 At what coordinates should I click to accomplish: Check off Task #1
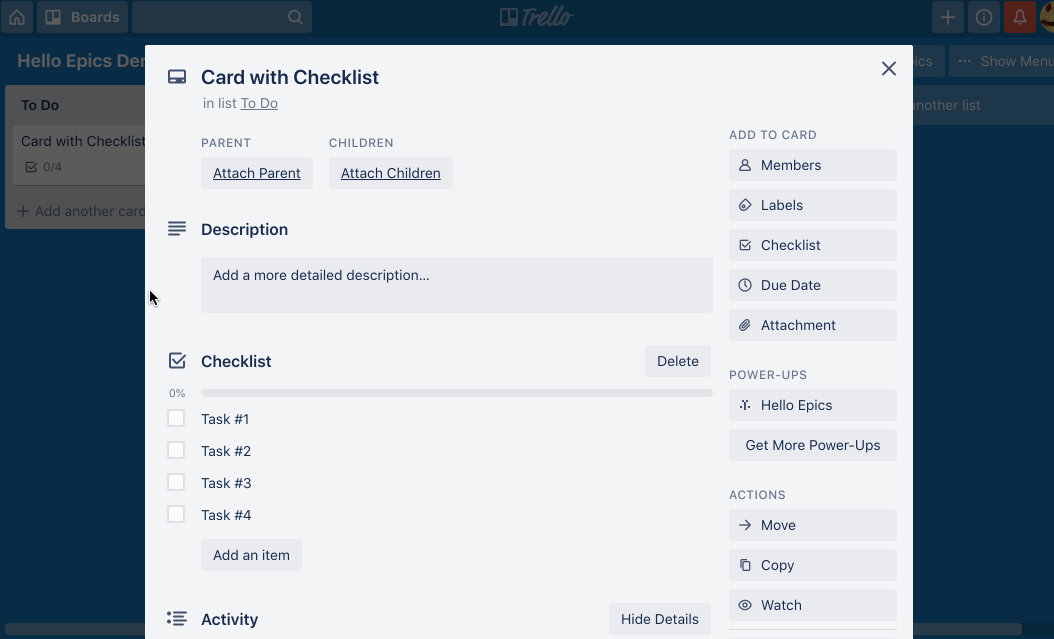[176, 418]
